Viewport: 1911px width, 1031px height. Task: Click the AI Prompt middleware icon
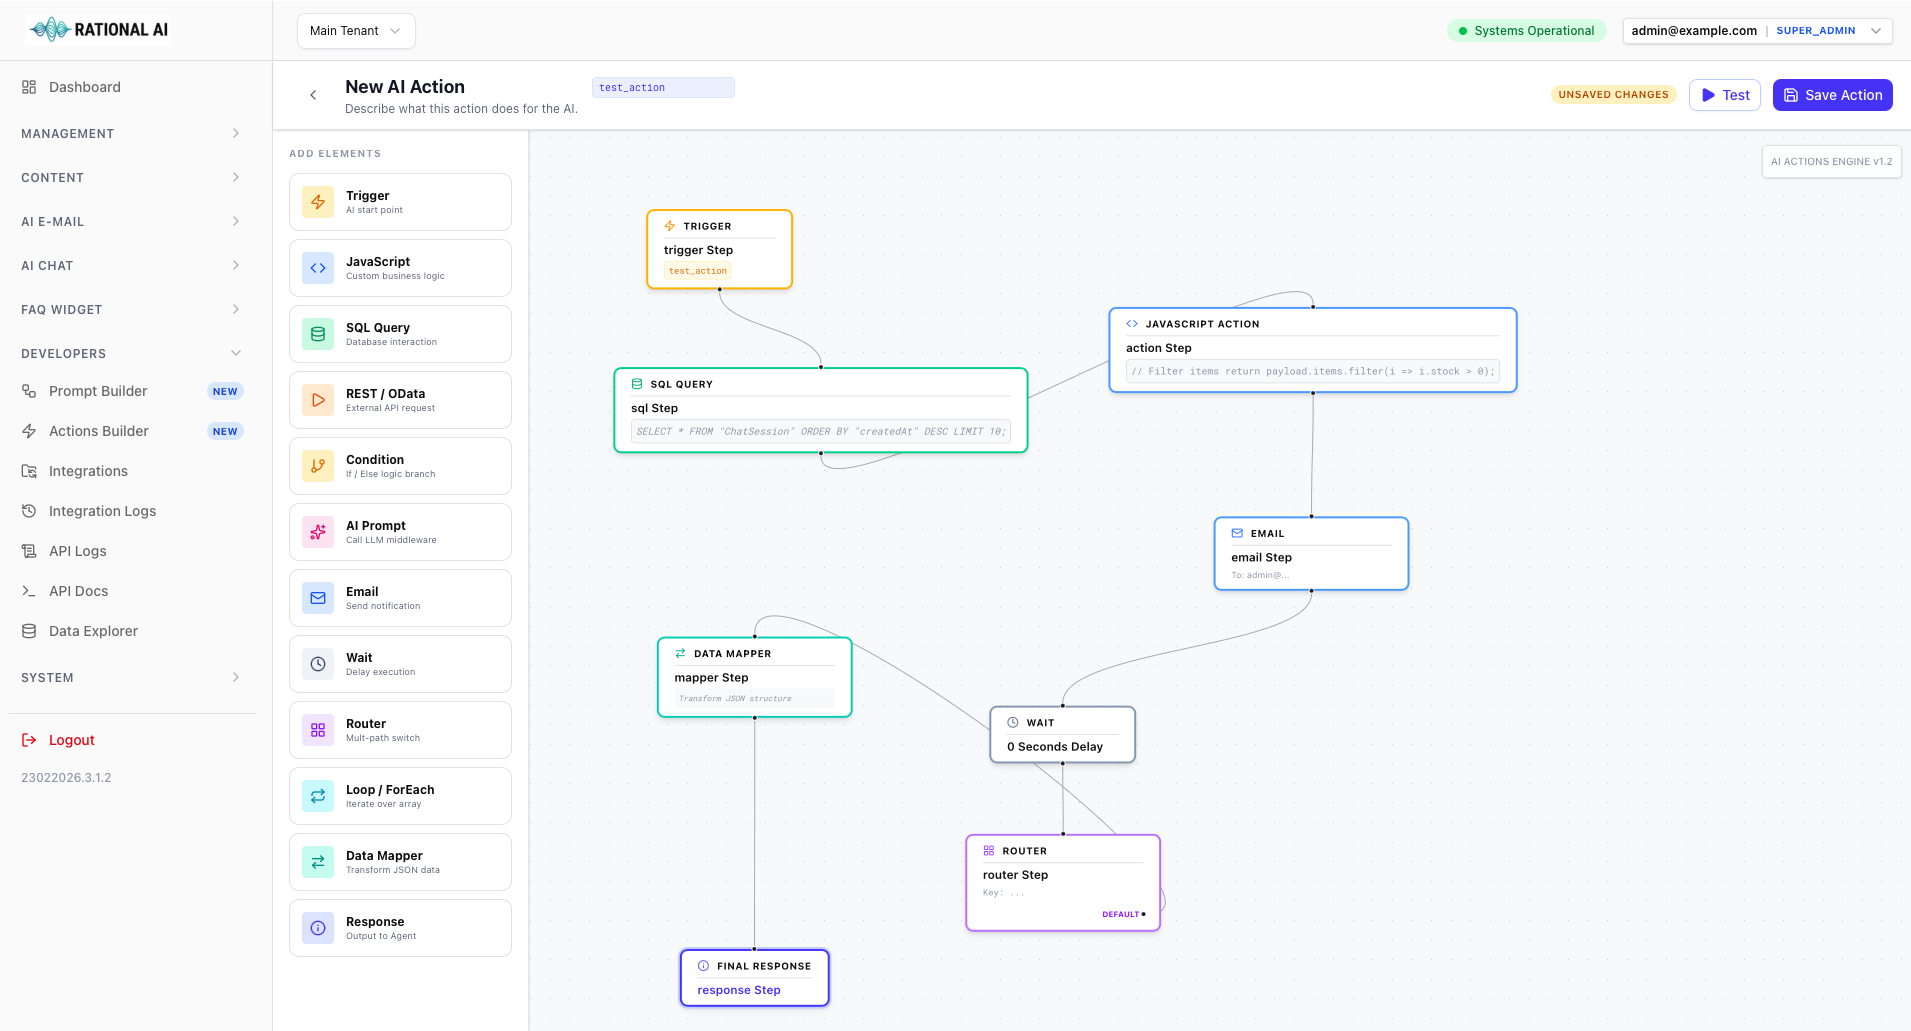317,531
